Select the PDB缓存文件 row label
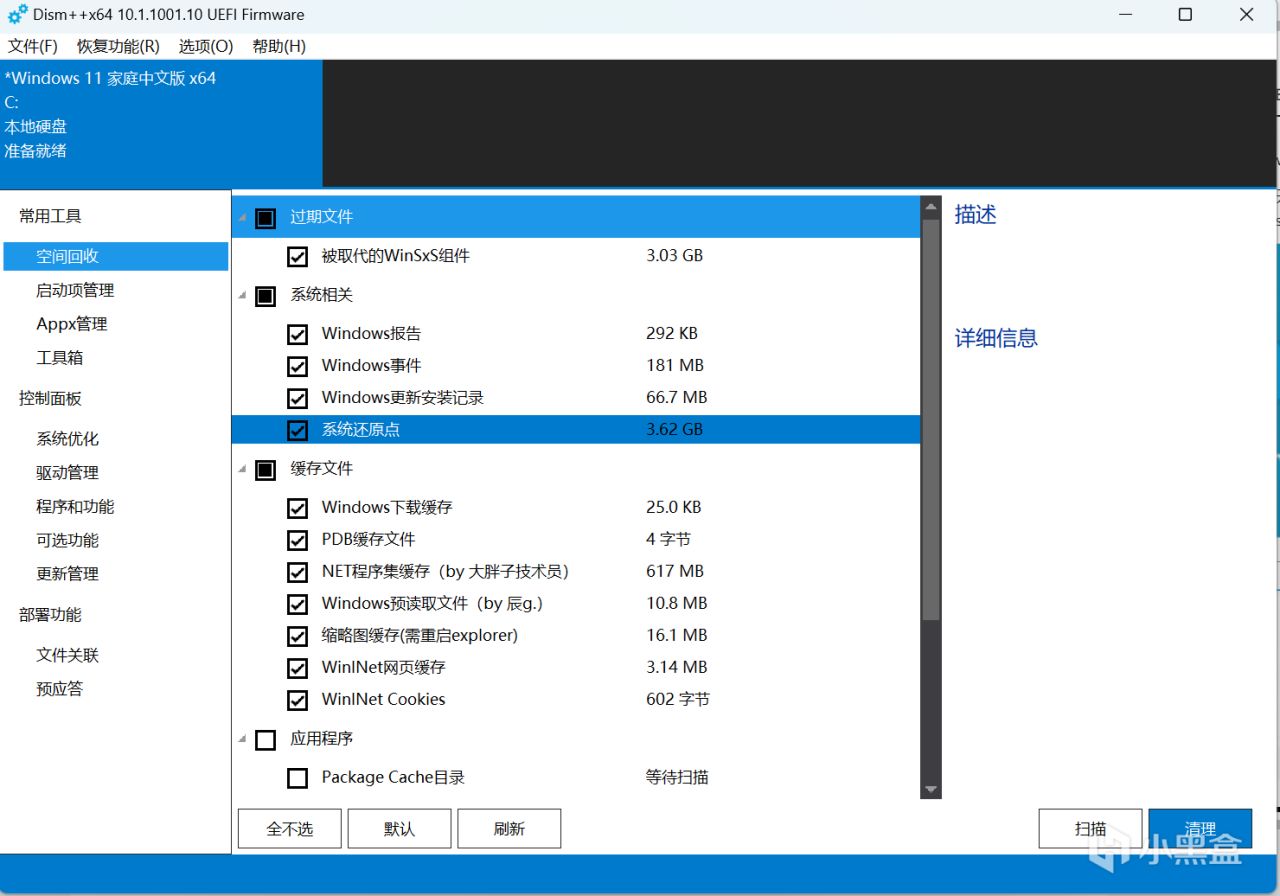Screen dimensions: 1280x896 [x=368, y=539]
